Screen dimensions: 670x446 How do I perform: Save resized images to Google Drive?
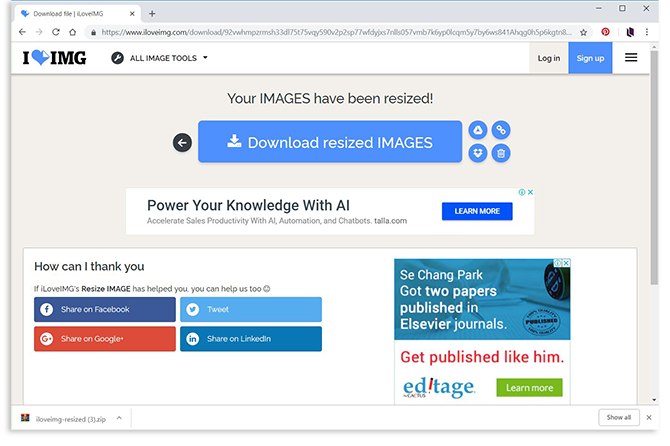478,130
